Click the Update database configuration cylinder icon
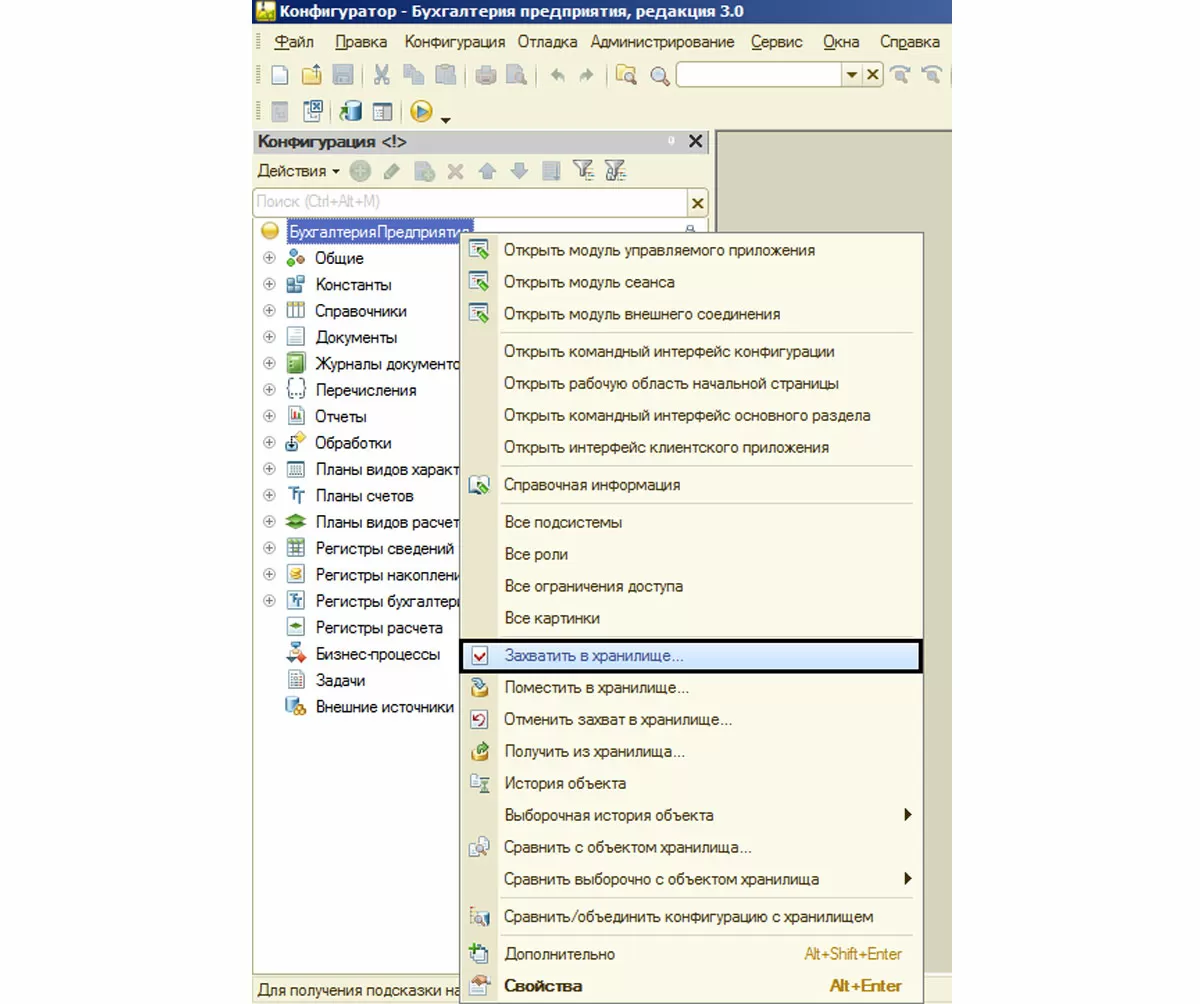The height and width of the screenshot is (1004, 1200). click(351, 112)
